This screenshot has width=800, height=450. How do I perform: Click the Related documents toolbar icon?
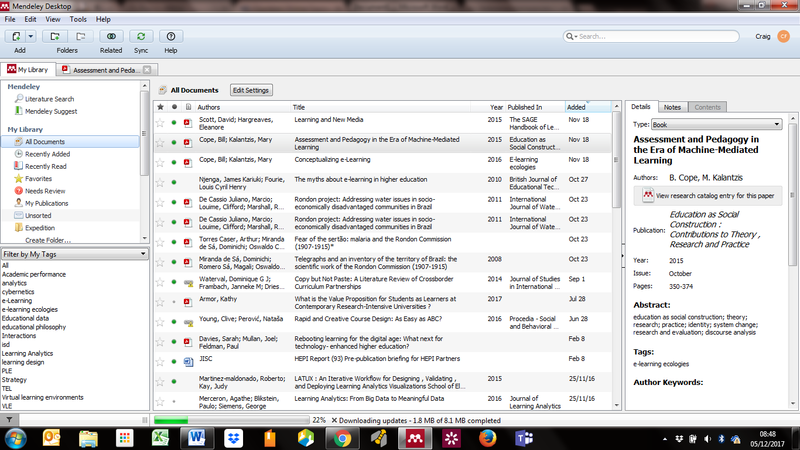tap(110, 37)
